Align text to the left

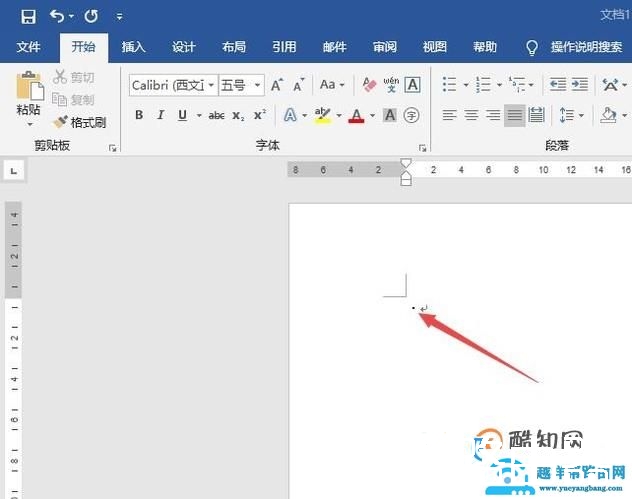click(449, 115)
